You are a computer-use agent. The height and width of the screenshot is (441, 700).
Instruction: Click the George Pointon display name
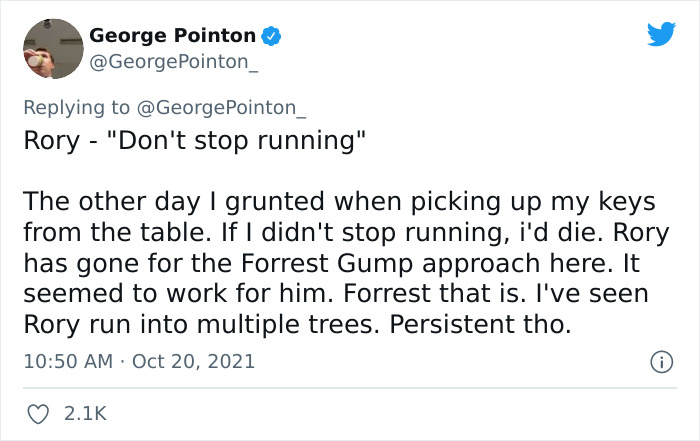tap(172, 36)
